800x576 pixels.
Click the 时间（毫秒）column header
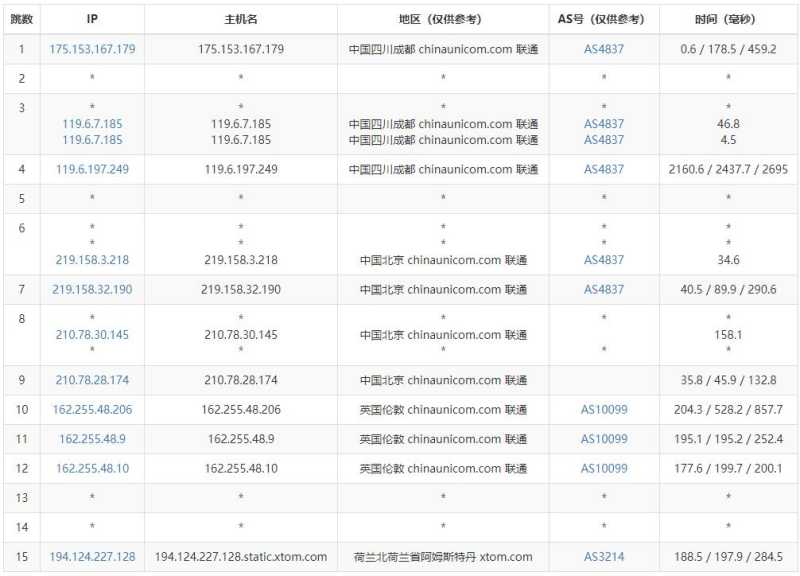[727, 17]
